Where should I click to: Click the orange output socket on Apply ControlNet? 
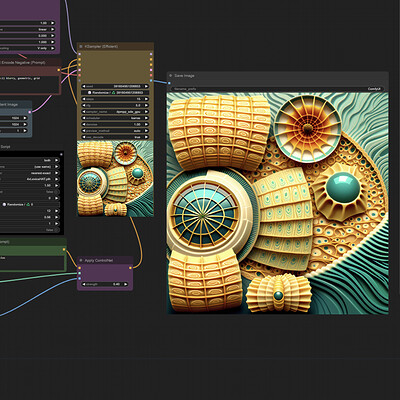[x=130, y=267]
